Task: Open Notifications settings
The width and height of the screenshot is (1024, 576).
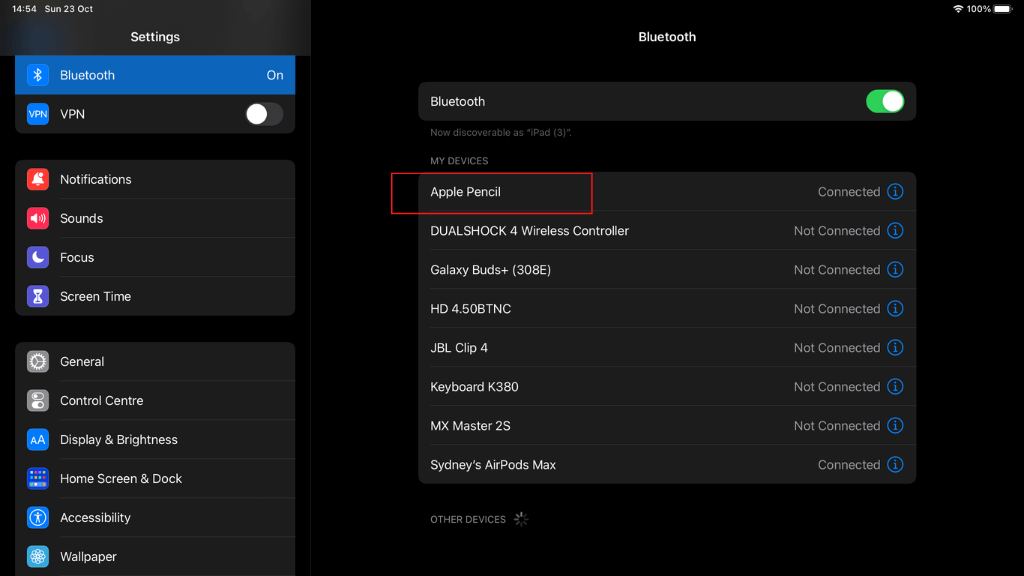Action: pyautogui.click(x=155, y=179)
